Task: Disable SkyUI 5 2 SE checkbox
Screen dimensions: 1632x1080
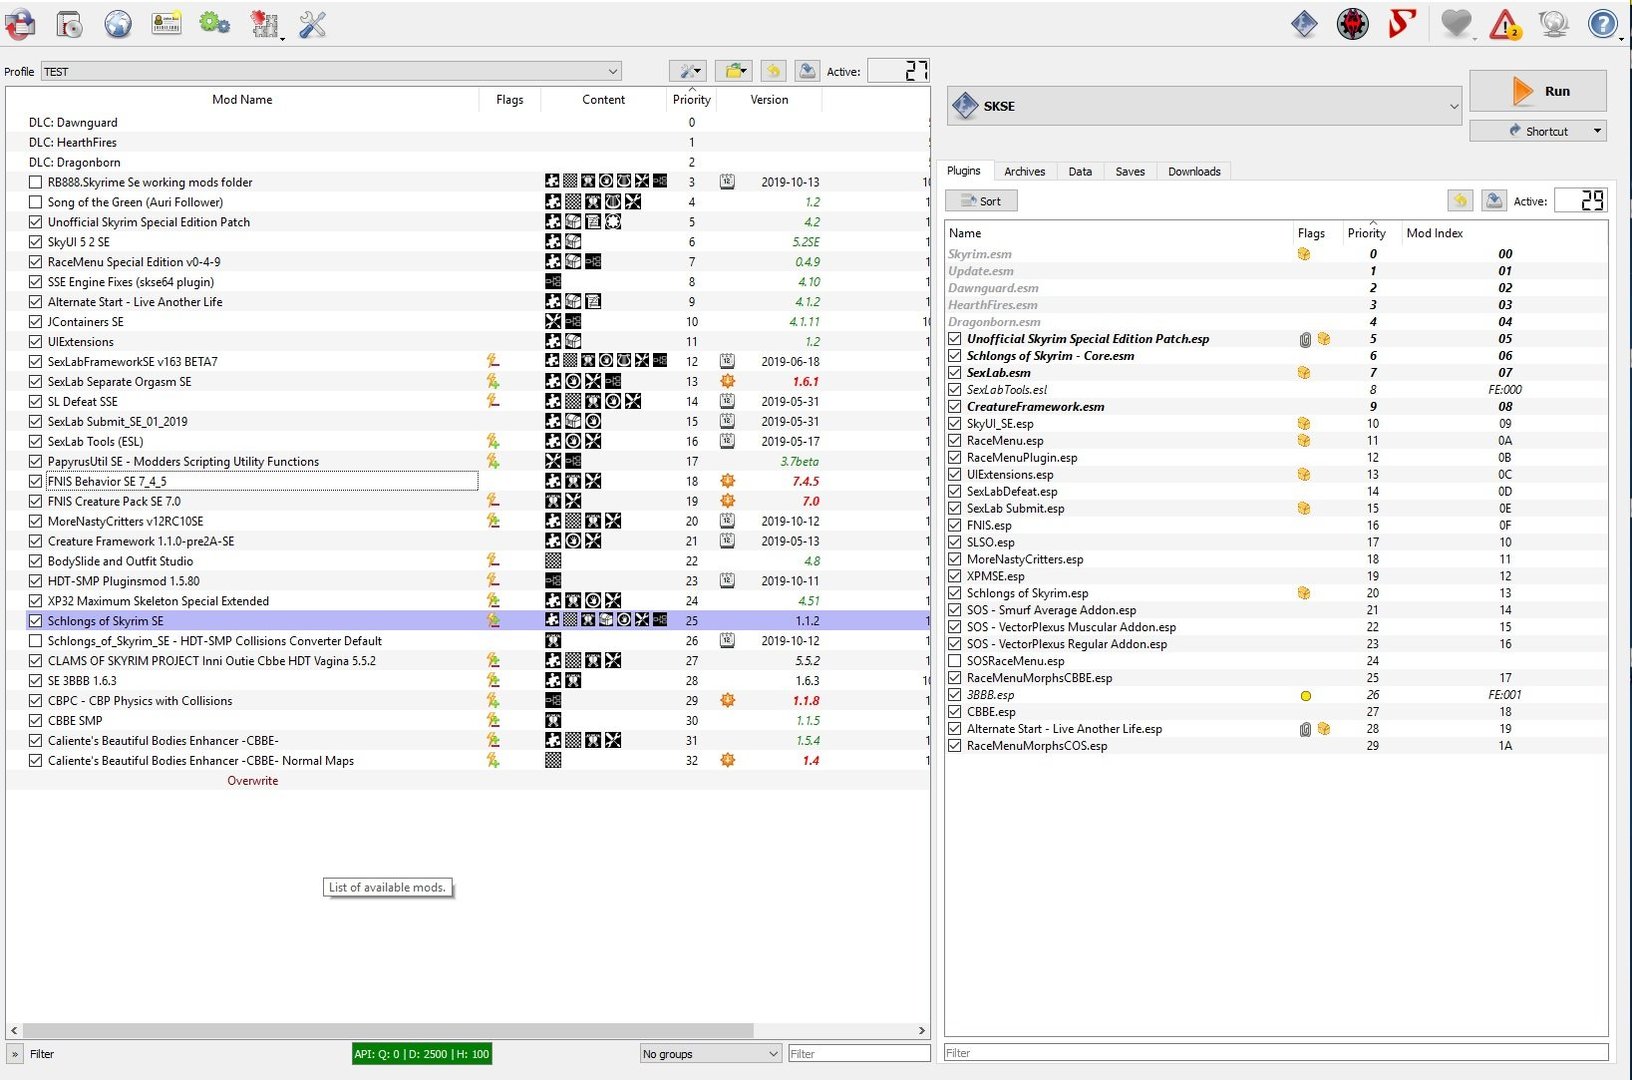Action: 36,242
